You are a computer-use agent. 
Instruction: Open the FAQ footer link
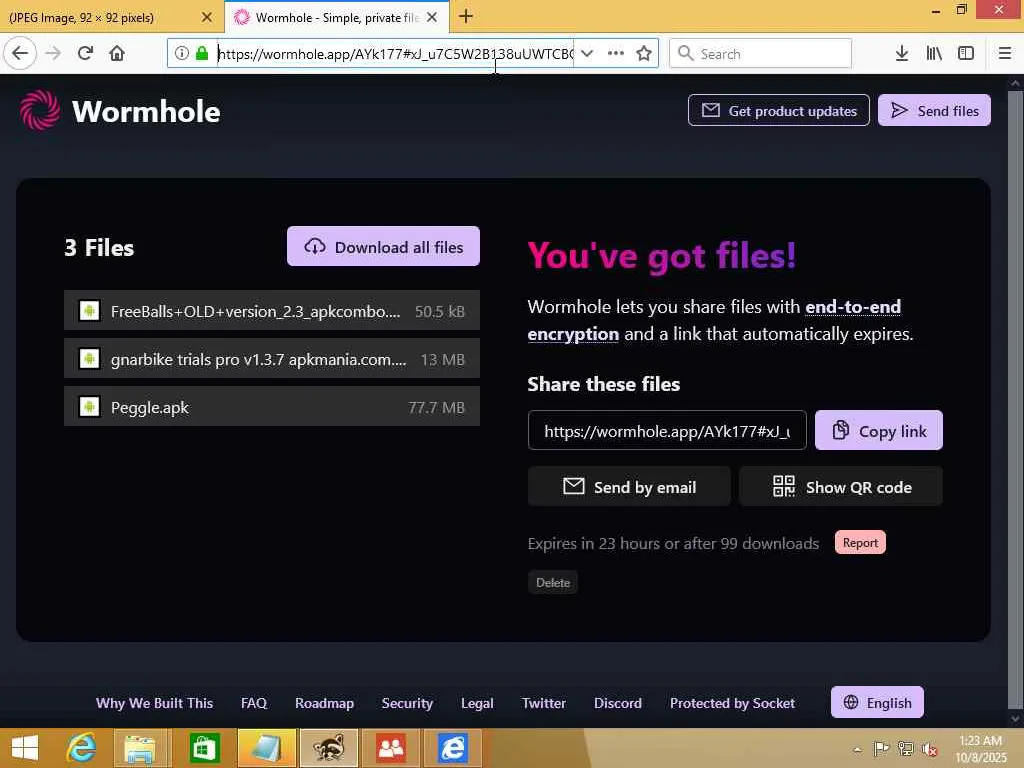254,703
